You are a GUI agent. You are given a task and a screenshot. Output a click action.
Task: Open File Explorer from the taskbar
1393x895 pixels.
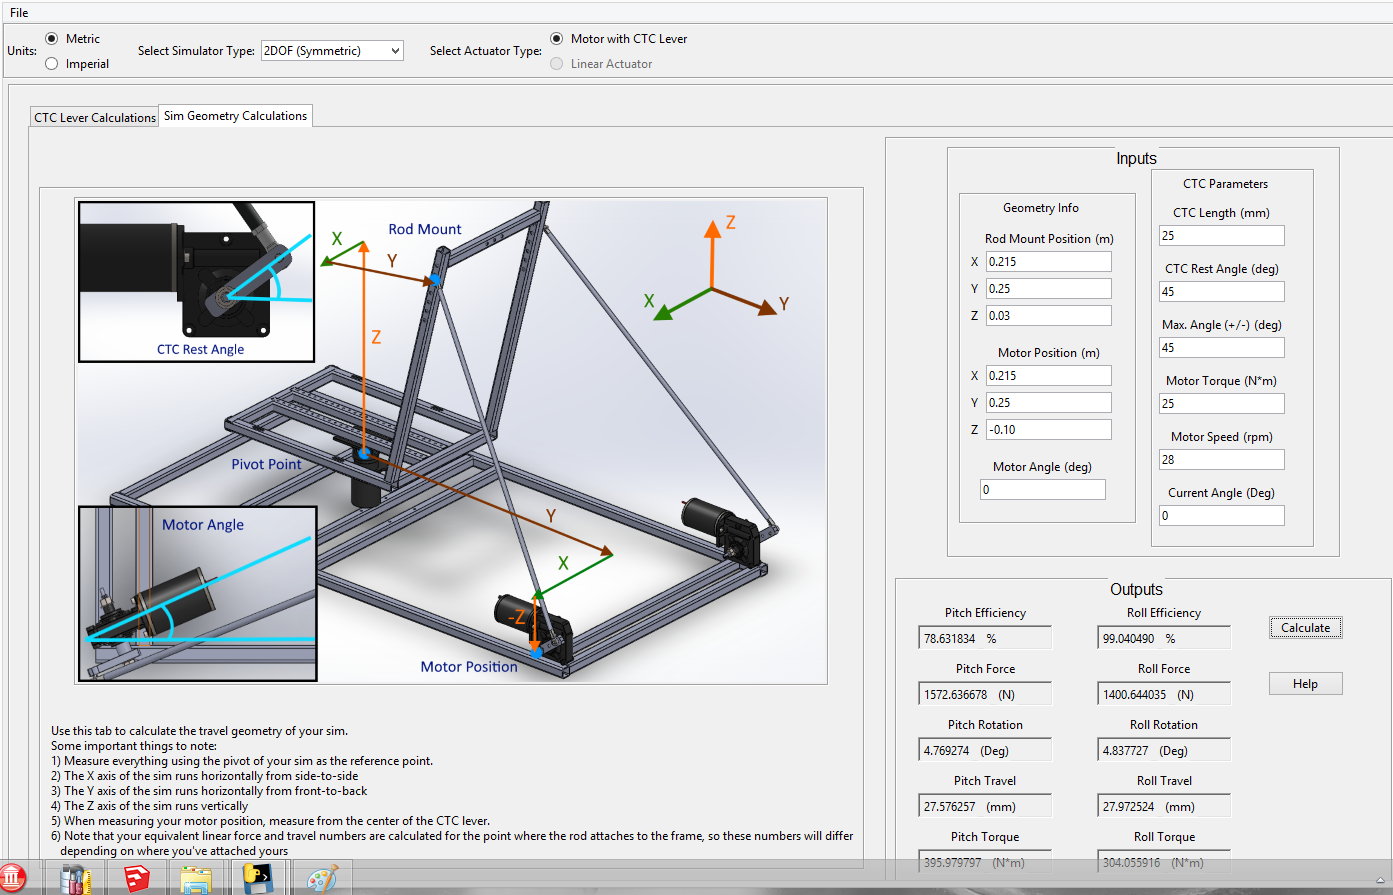pyautogui.click(x=196, y=879)
